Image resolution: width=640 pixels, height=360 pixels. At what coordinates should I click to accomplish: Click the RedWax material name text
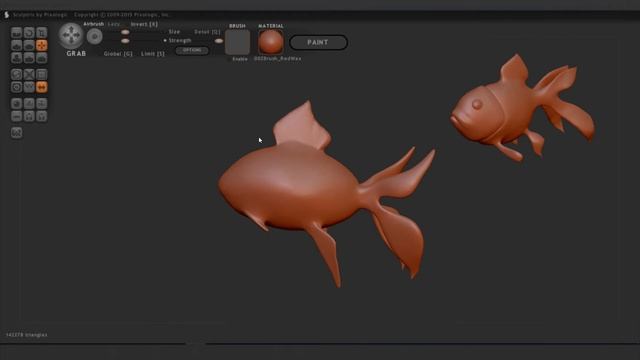pyautogui.click(x=278, y=59)
